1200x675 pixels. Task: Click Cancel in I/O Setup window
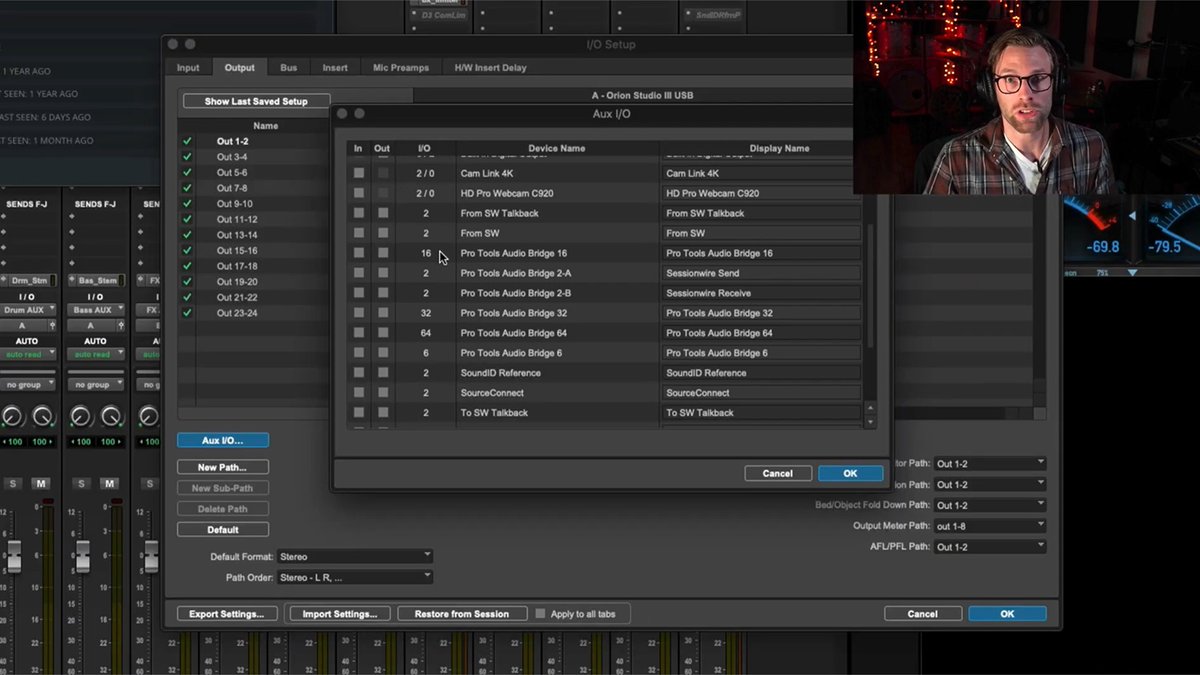tap(922, 614)
